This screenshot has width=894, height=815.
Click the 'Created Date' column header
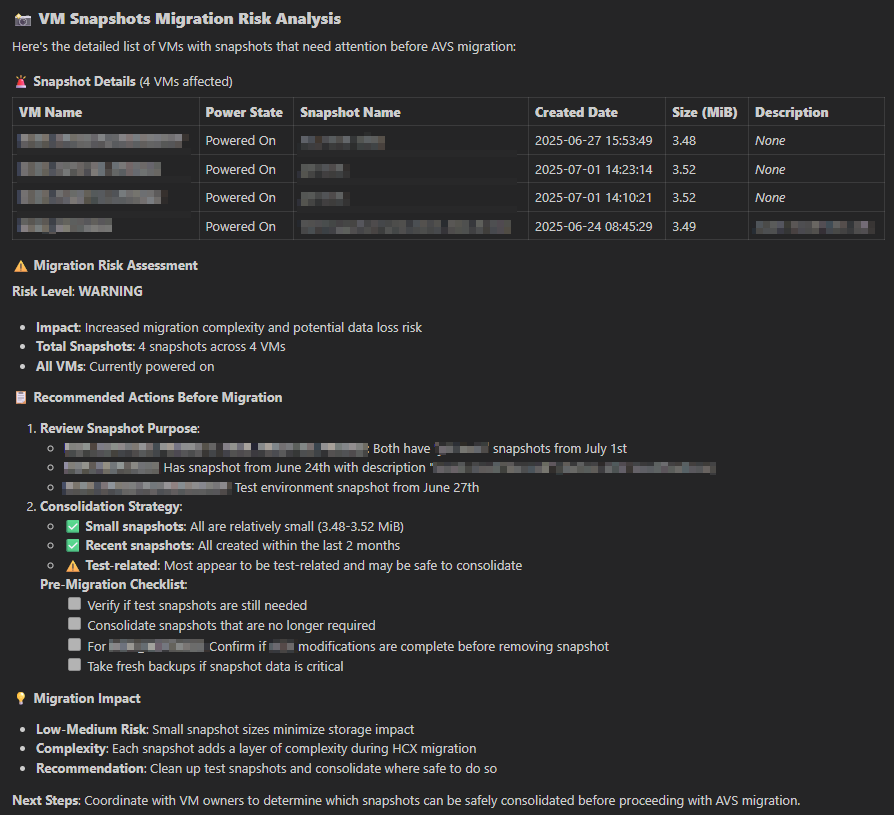coord(576,112)
